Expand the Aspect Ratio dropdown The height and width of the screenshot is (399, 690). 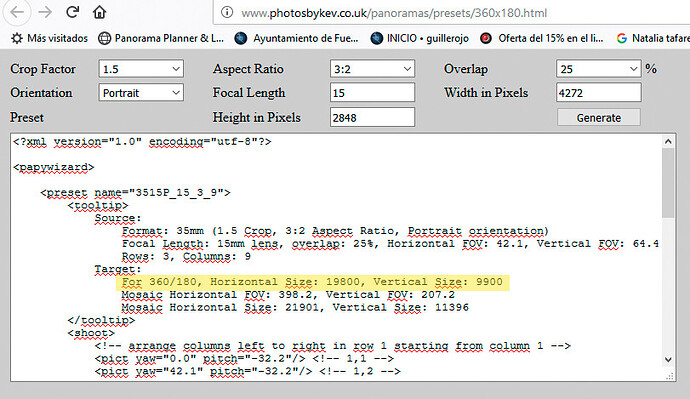[372, 69]
